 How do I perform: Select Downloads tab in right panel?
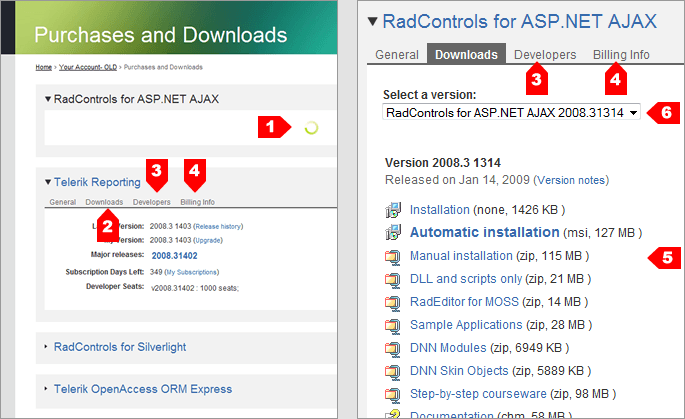tap(466, 54)
